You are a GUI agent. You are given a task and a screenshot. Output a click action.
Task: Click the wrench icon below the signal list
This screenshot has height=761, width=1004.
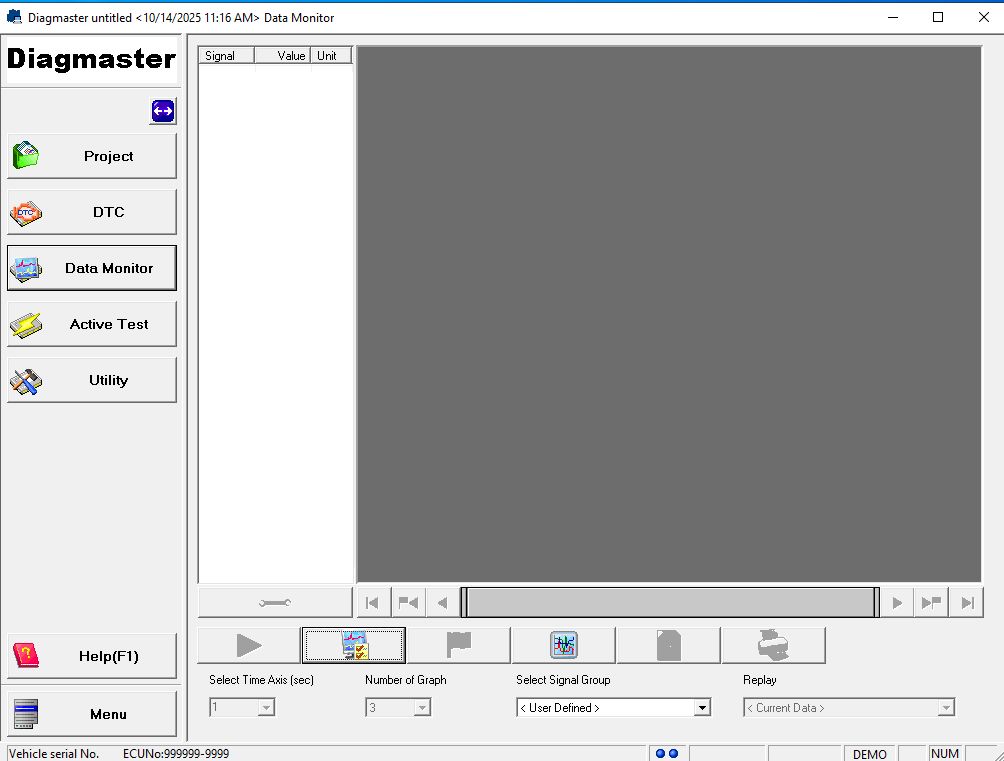tap(275, 601)
